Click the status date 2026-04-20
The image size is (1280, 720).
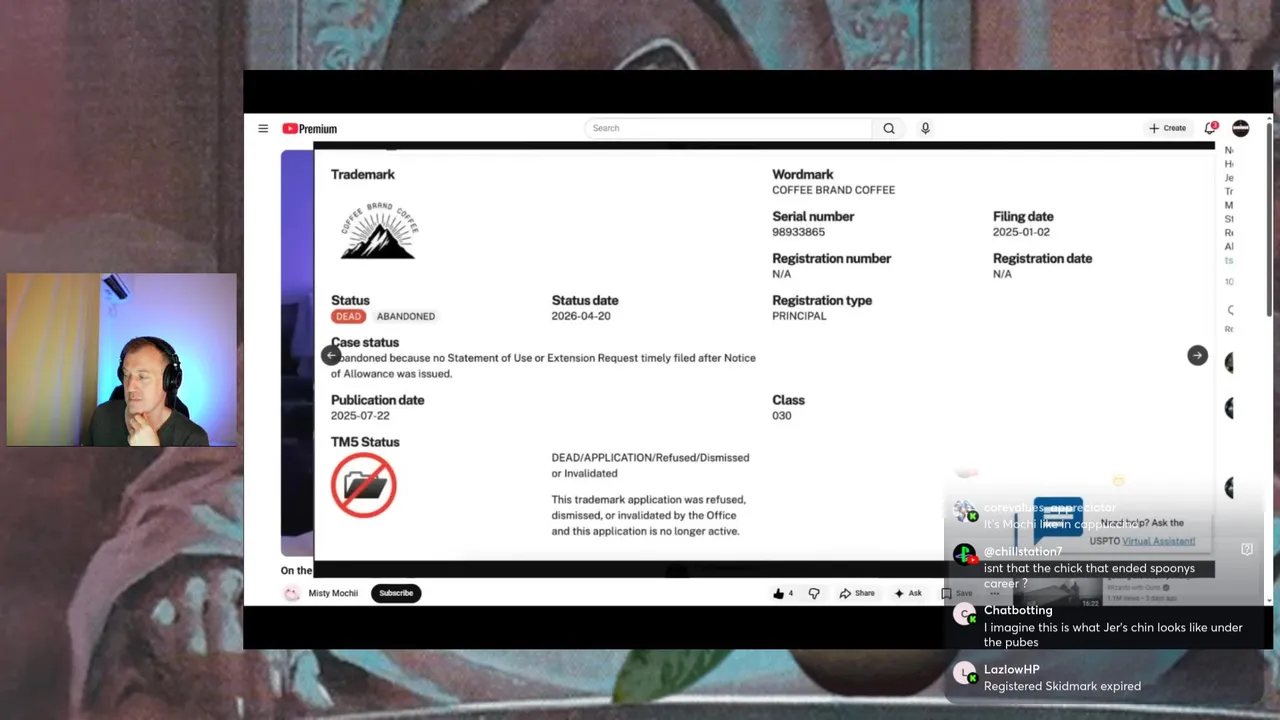tap(581, 316)
